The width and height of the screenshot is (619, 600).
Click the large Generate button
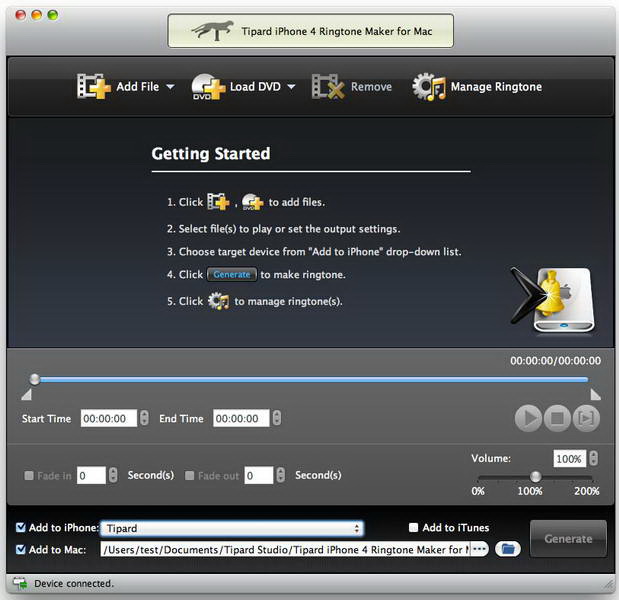click(x=568, y=539)
